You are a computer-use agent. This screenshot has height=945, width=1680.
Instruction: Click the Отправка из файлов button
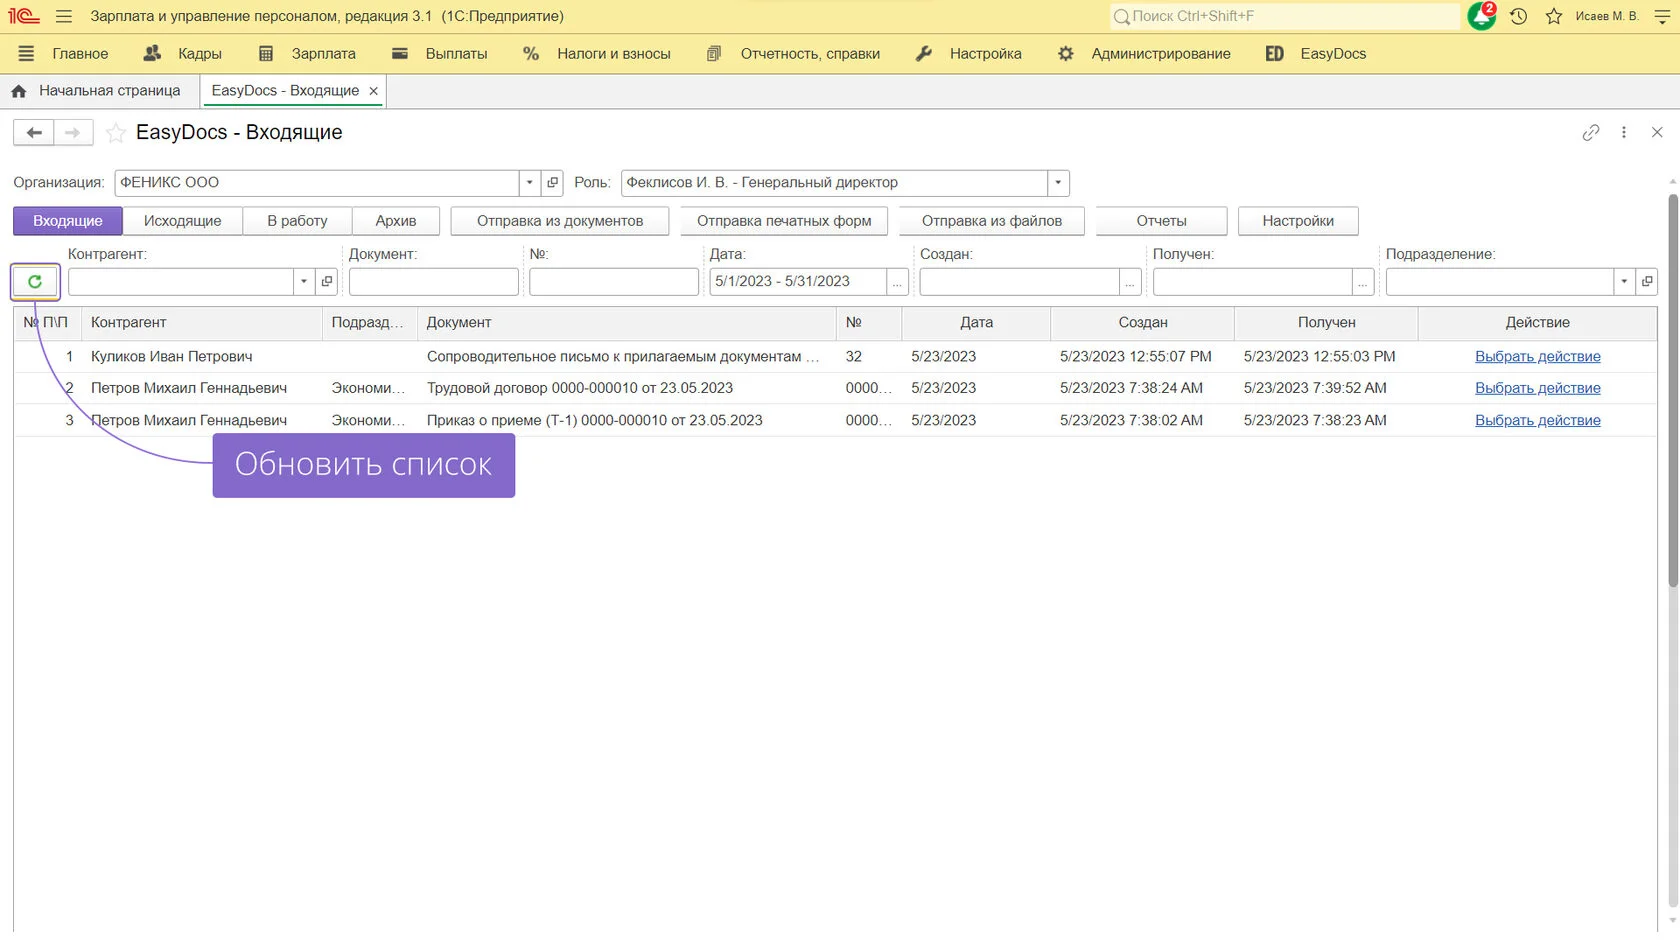click(991, 221)
